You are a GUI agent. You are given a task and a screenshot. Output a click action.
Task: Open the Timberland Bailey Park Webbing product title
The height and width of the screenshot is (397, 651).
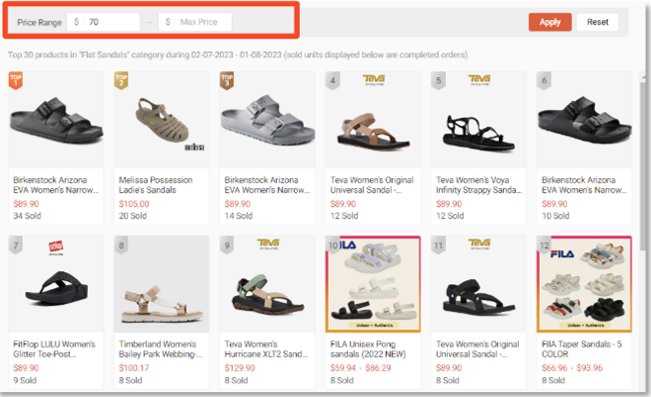pyautogui.click(x=160, y=349)
